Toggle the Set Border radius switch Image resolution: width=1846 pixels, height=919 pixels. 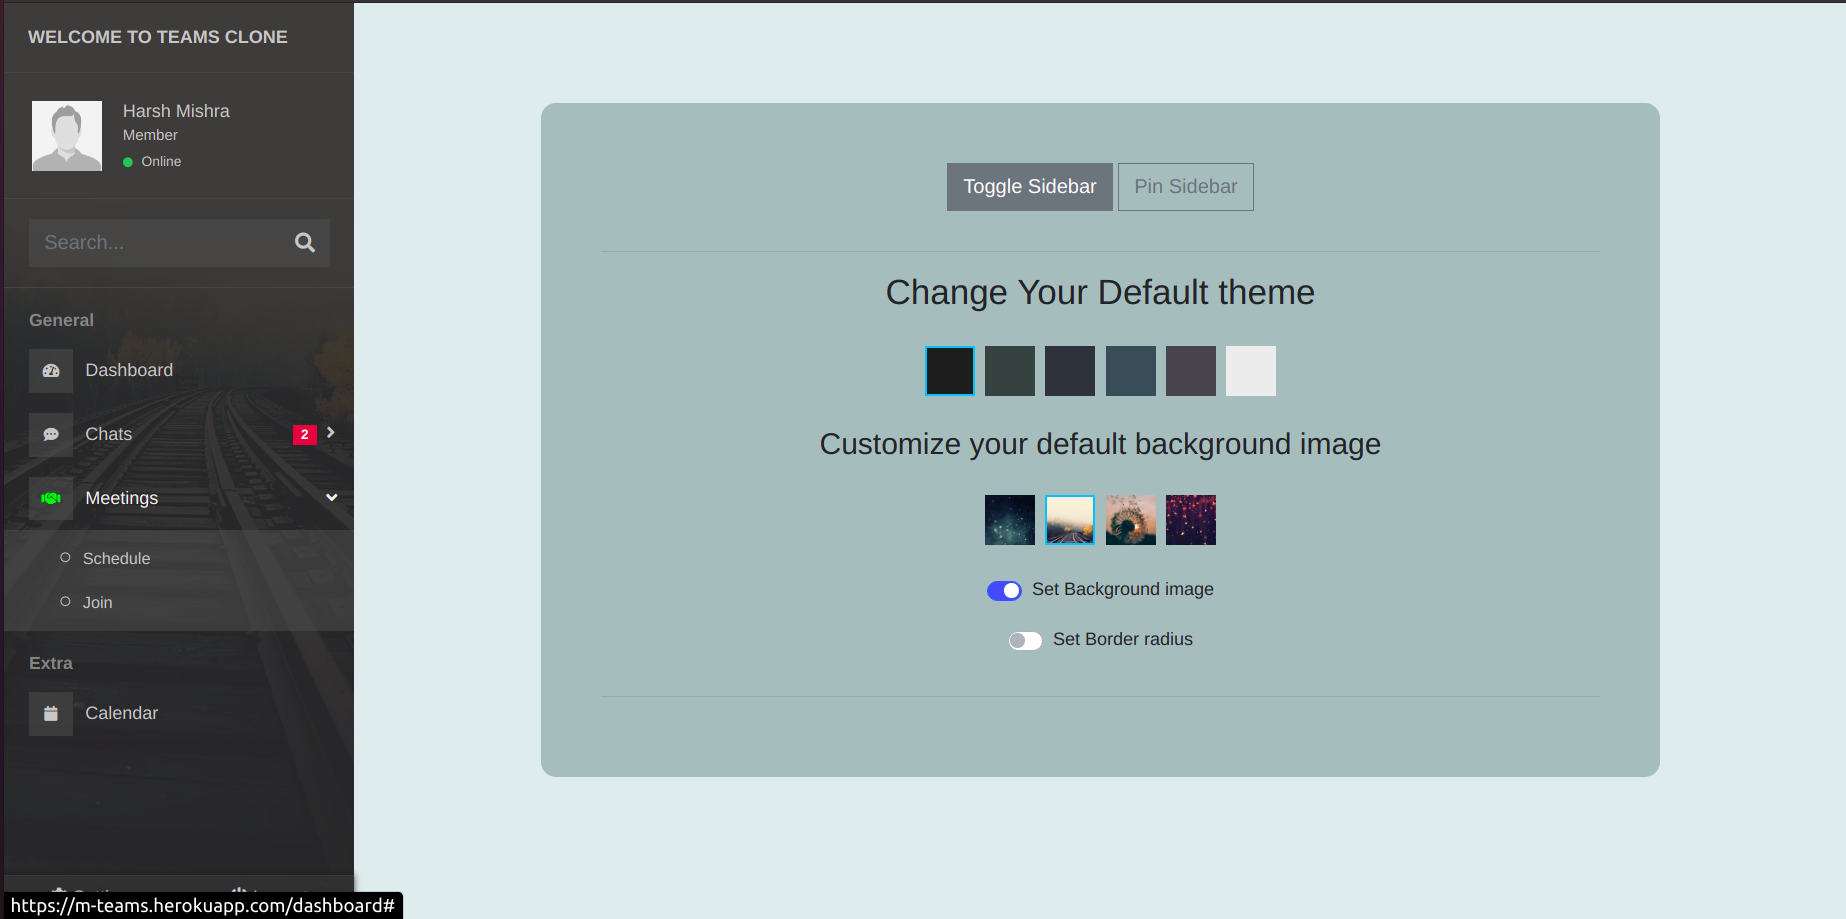click(x=1025, y=640)
